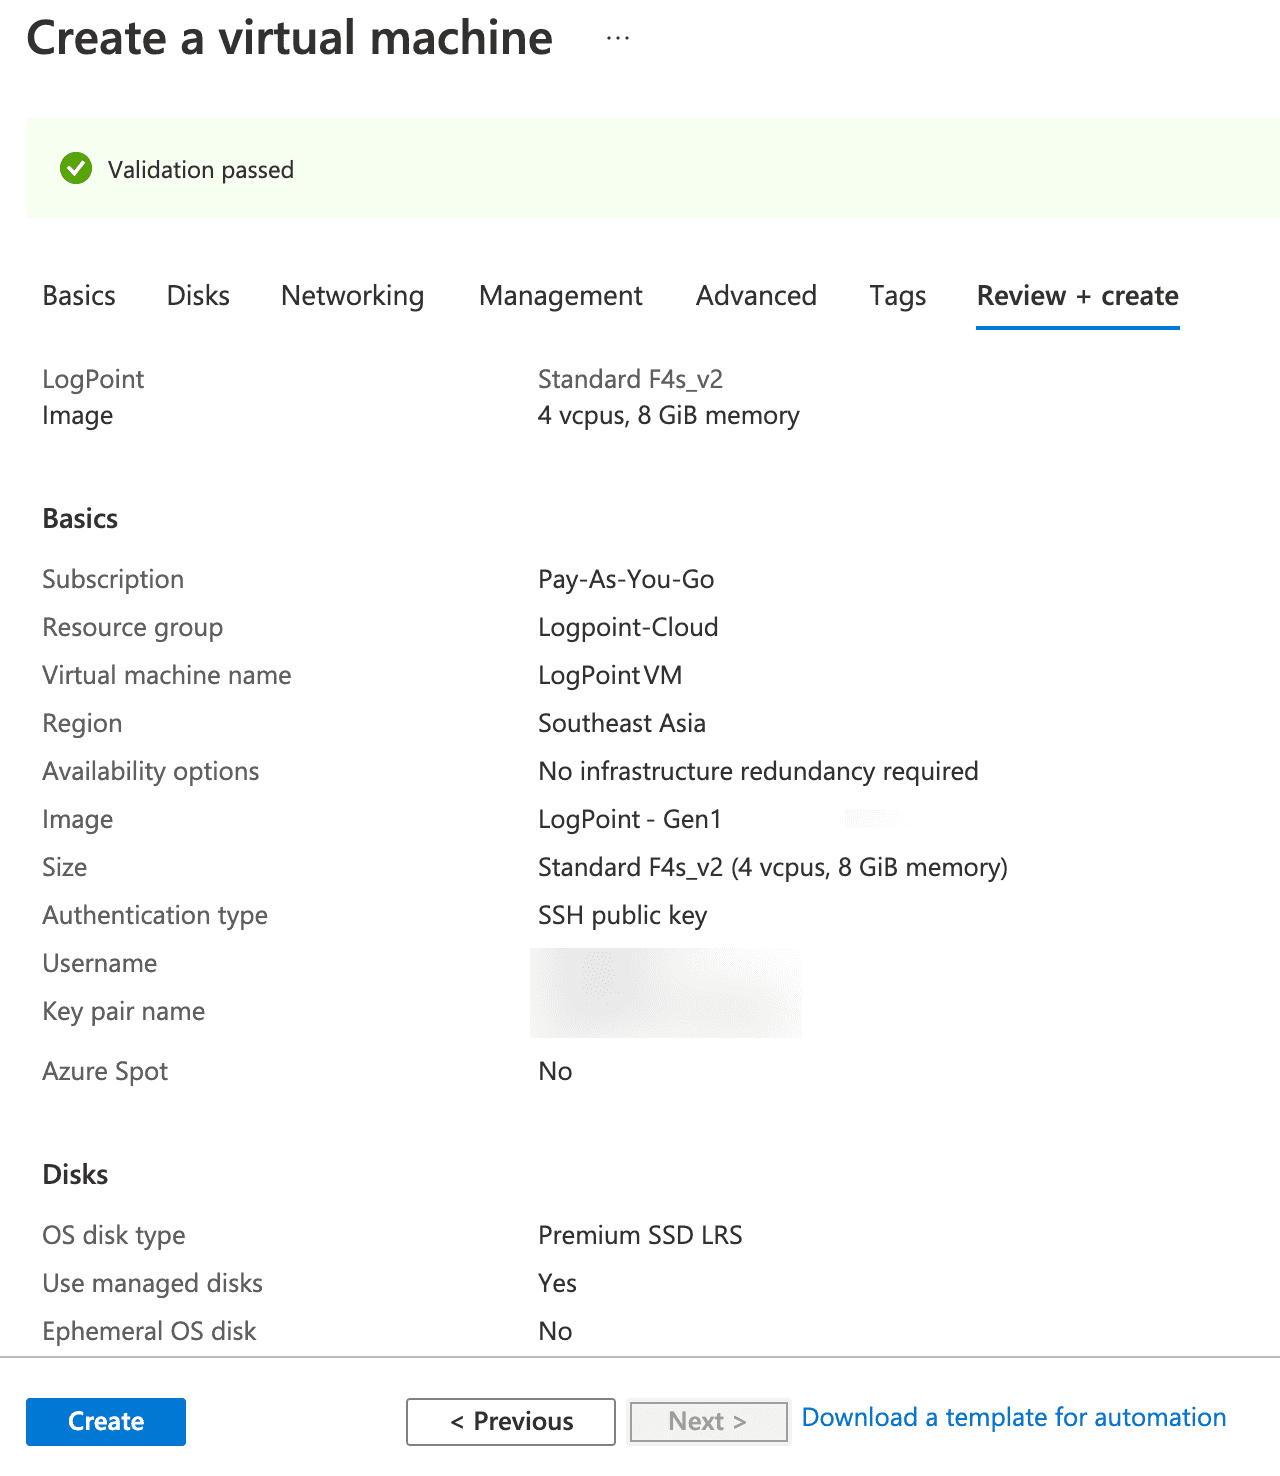Open the Tags tab

click(x=897, y=296)
